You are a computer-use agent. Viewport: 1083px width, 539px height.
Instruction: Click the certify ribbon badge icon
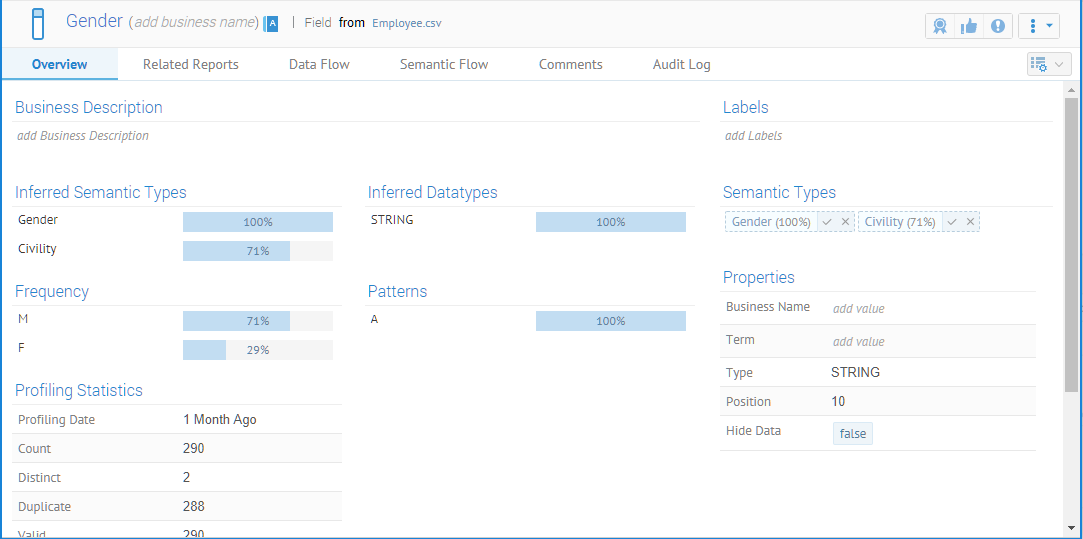coord(940,26)
